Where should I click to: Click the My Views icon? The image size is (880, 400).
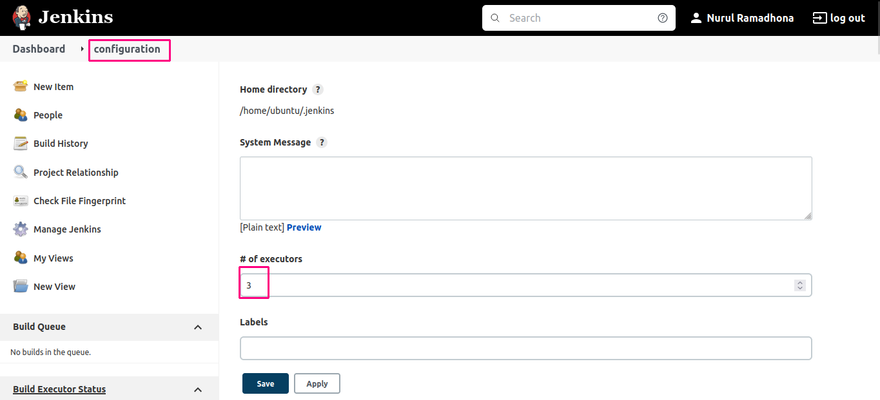tap(21, 258)
